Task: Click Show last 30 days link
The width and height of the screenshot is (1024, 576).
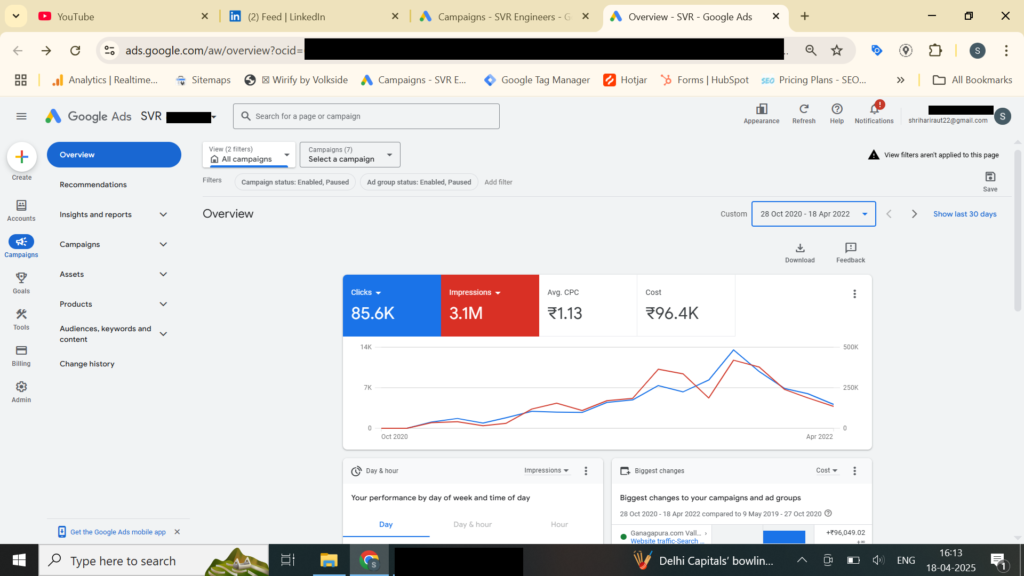Action: tap(964, 214)
